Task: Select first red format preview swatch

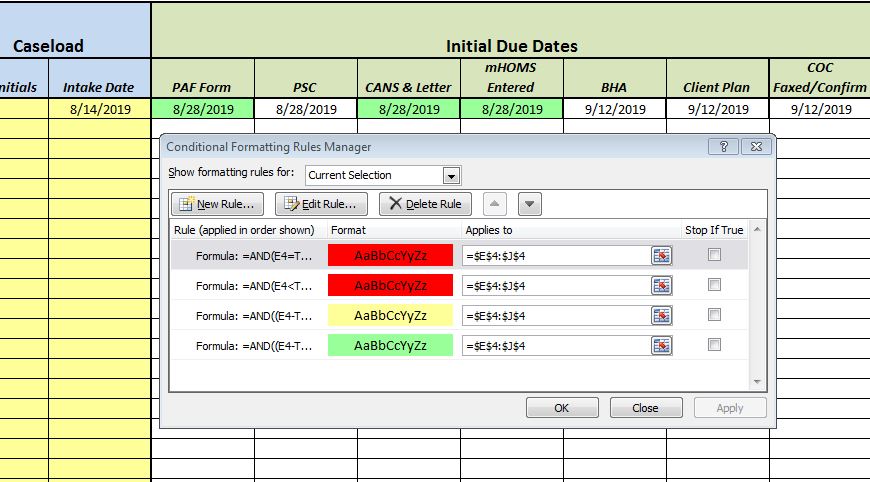Action: pyautogui.click(x=391, y=256)
